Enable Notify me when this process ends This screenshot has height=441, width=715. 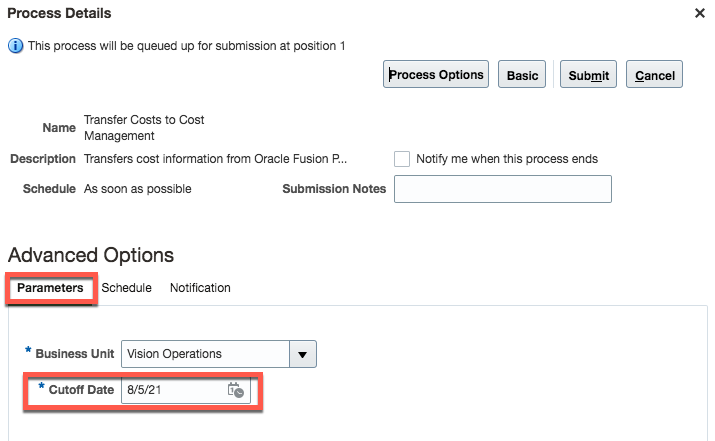coord(402,159)
